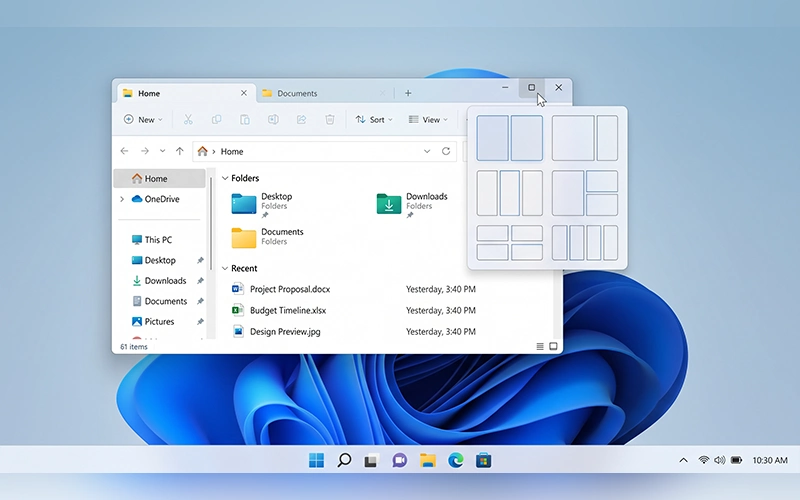Click the 10:30 AM clock
This screenshot has width=800, height=500.
(x=770, y=460)
